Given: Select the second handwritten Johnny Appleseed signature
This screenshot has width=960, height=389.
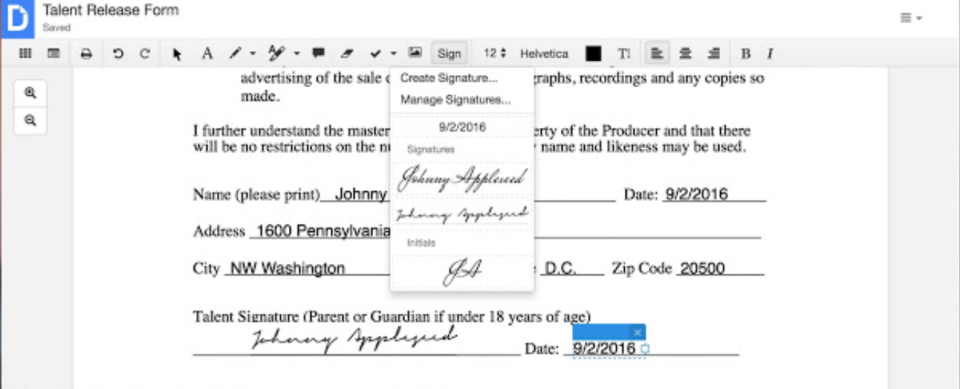Looking at the screenshot, I should pyautogui.click(x=462, y=214).
